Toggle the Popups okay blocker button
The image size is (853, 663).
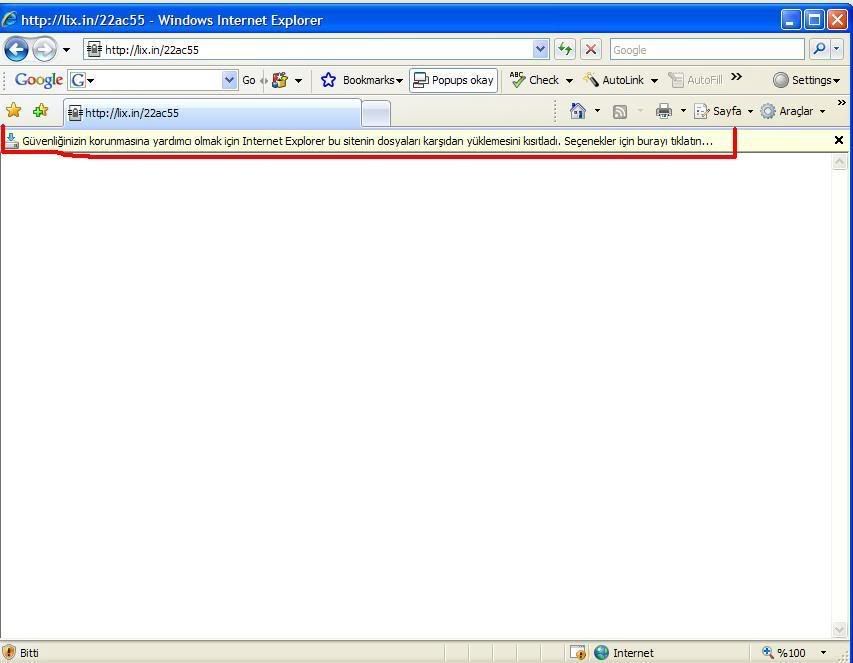tap(453, 80)
